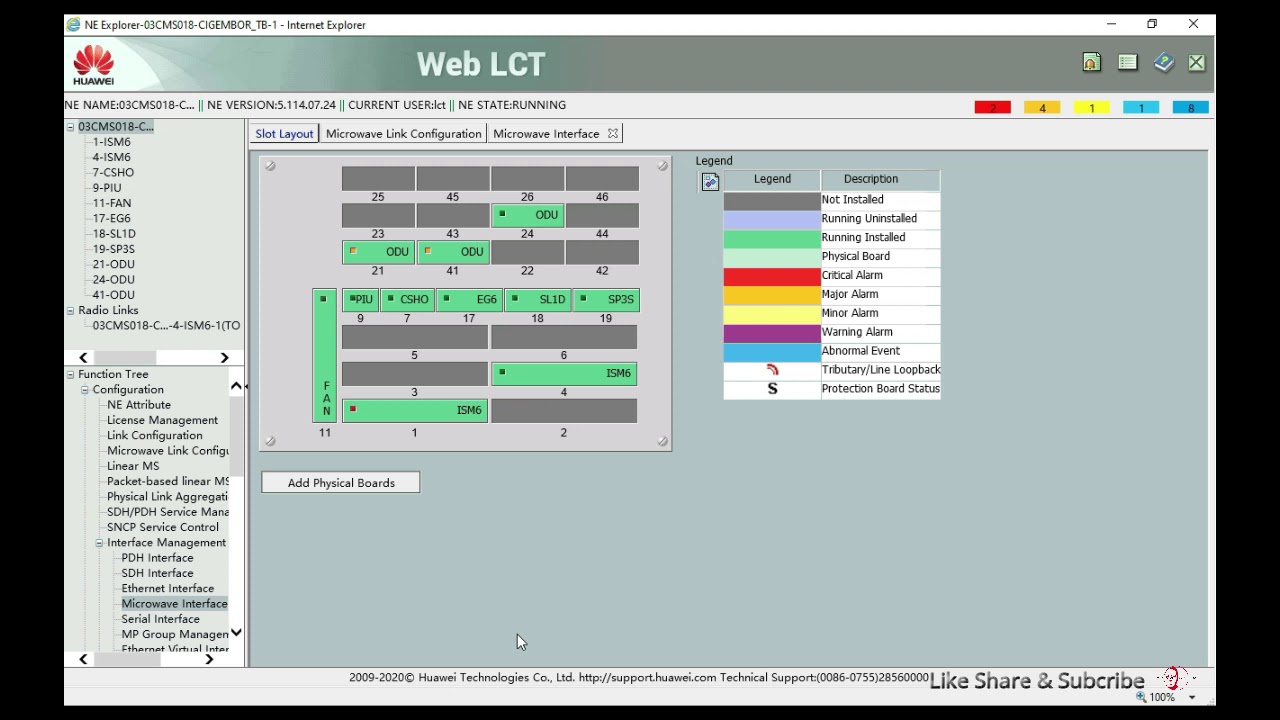The height and width of the screenshot is (720, 1280).
Task: Click the Add Physical Boards button
Action: tap(341, 483)
